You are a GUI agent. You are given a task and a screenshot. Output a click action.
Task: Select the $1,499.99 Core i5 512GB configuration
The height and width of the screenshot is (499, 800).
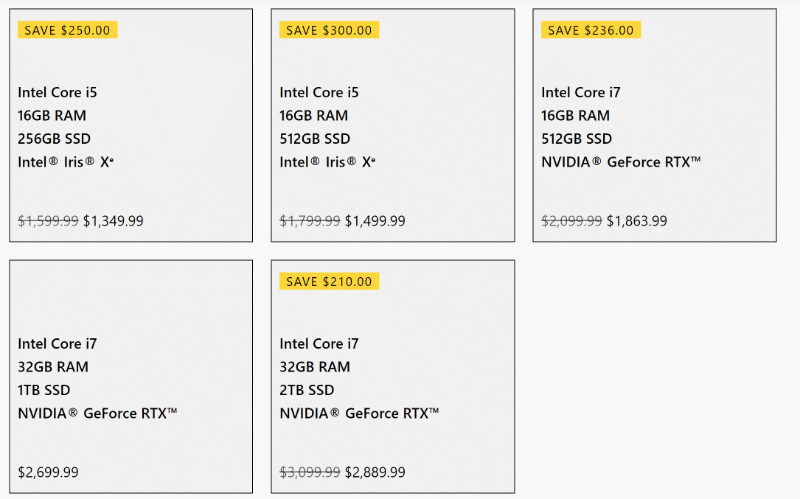tap(393, 125)
